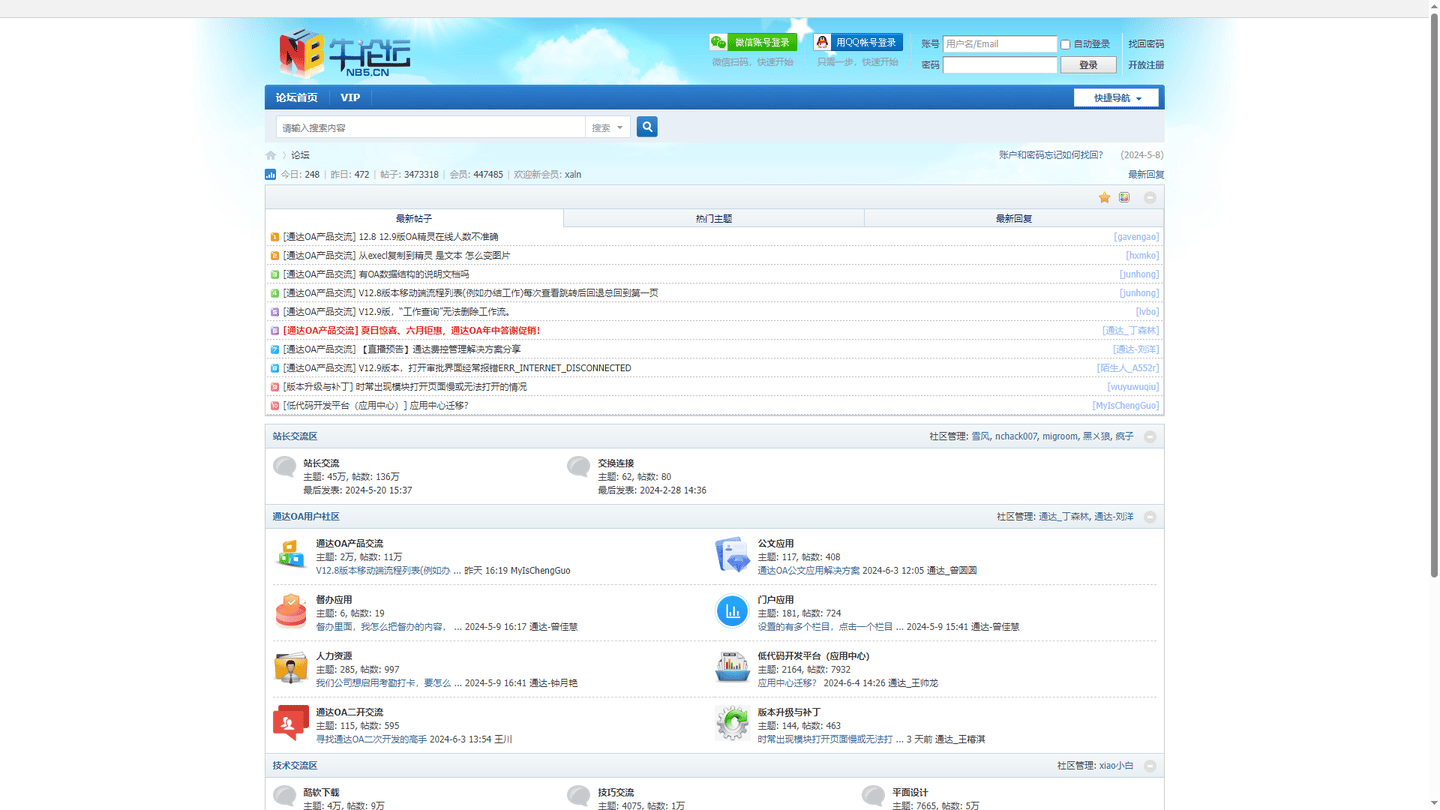1440x810 pixels.
Task: Switch to the 最新帖子 tab
Action: (414, 218)
